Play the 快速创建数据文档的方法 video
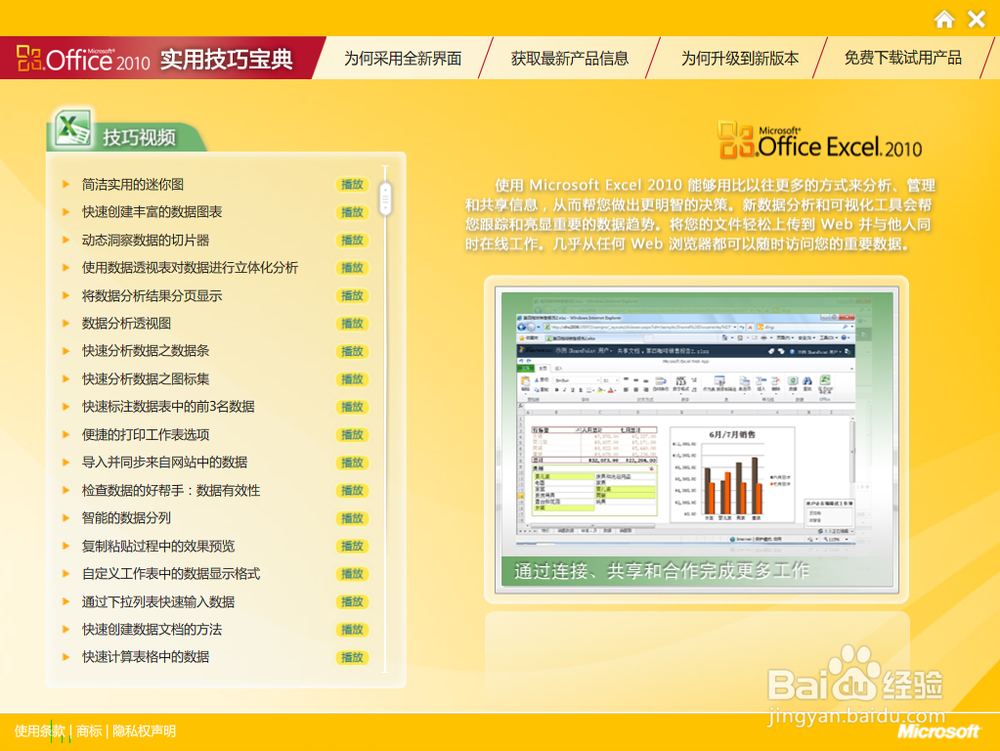The image size is (1000, 751). coord(352,630)
